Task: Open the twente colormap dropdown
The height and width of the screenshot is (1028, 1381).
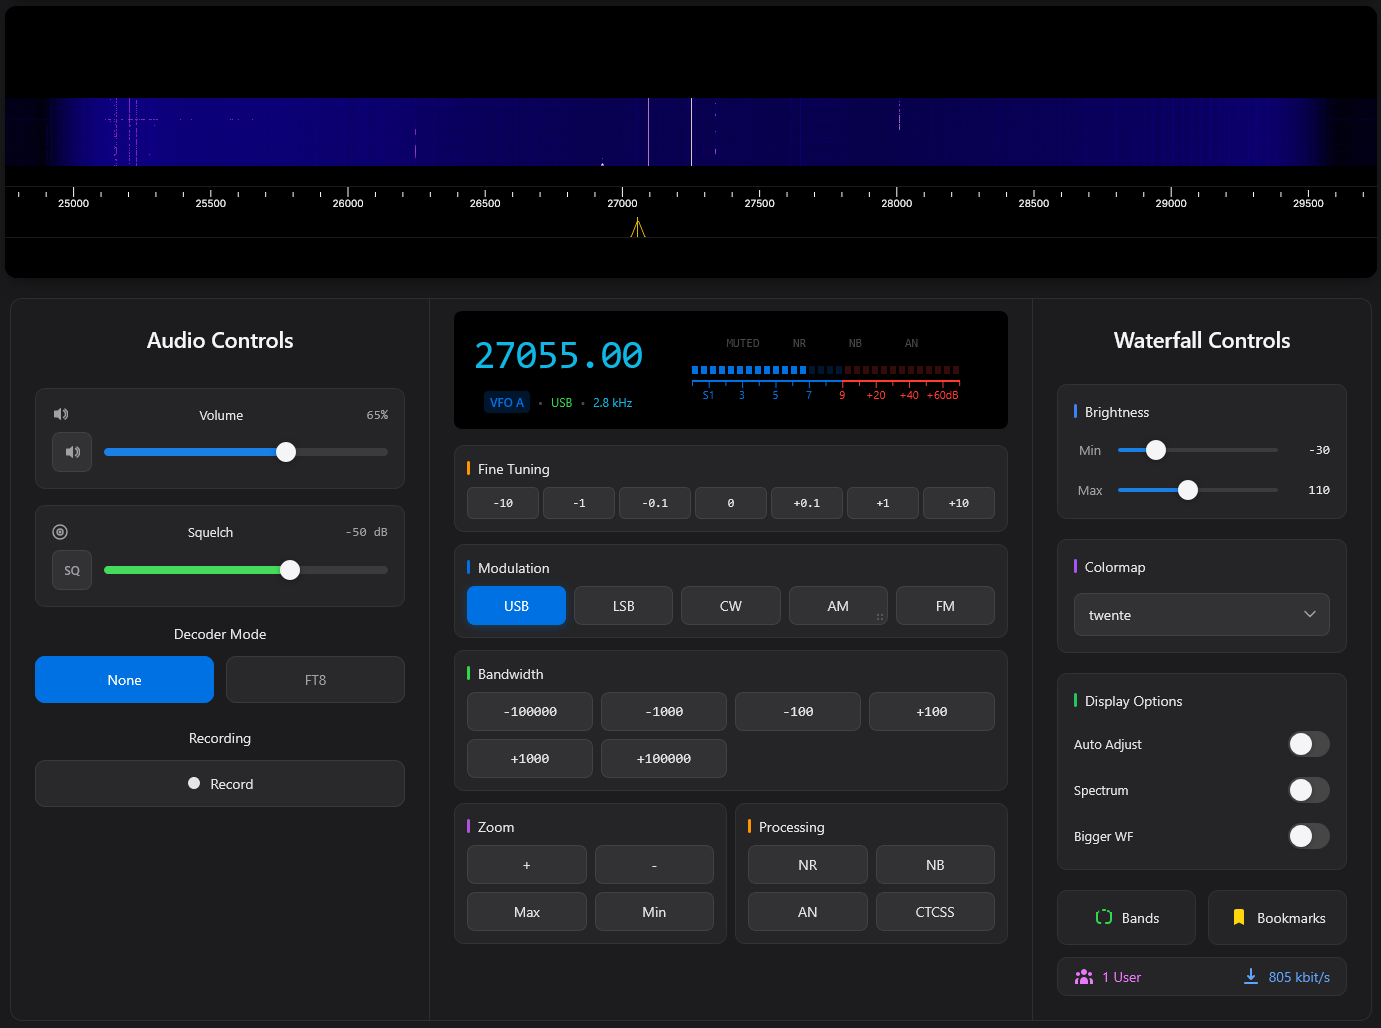Action: point(1201,615)
